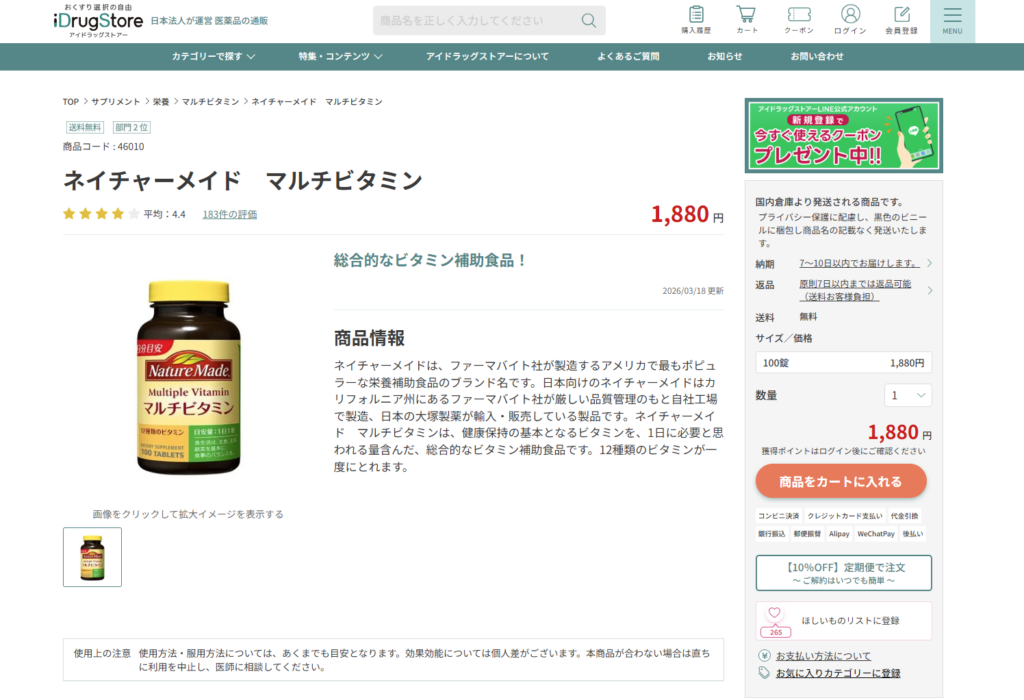Click the search magnifier icon

pyautogui.click(x=588, y=21)
